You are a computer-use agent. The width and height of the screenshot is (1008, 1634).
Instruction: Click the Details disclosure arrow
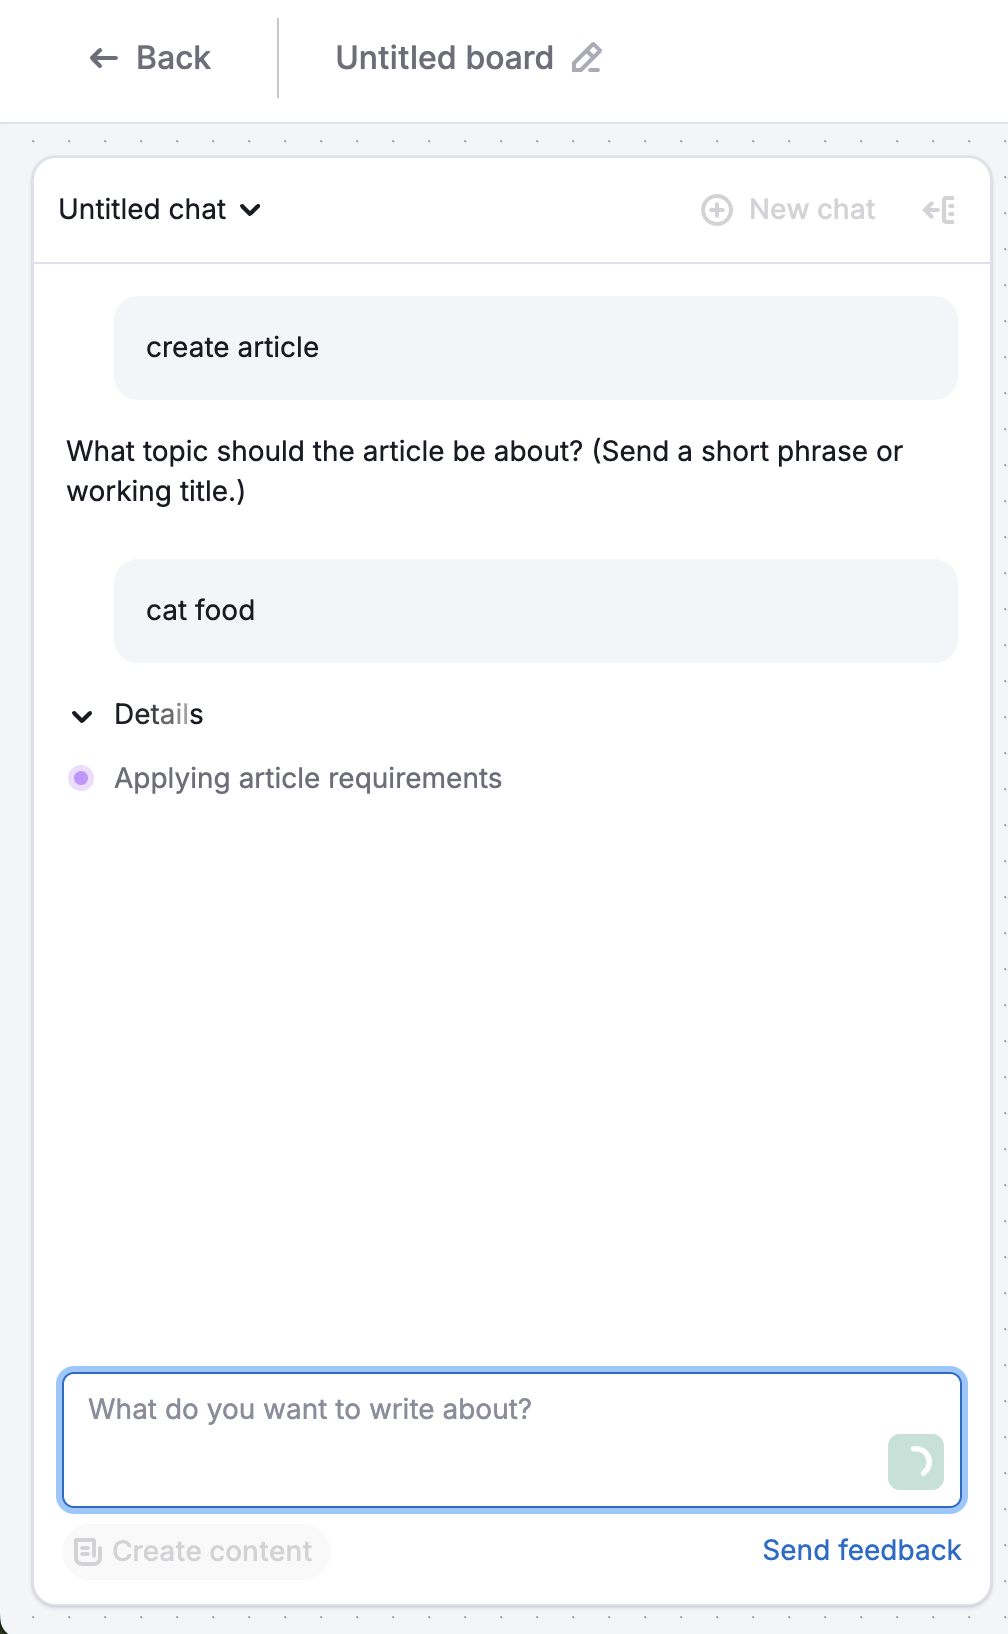click(x=82, y=715)
